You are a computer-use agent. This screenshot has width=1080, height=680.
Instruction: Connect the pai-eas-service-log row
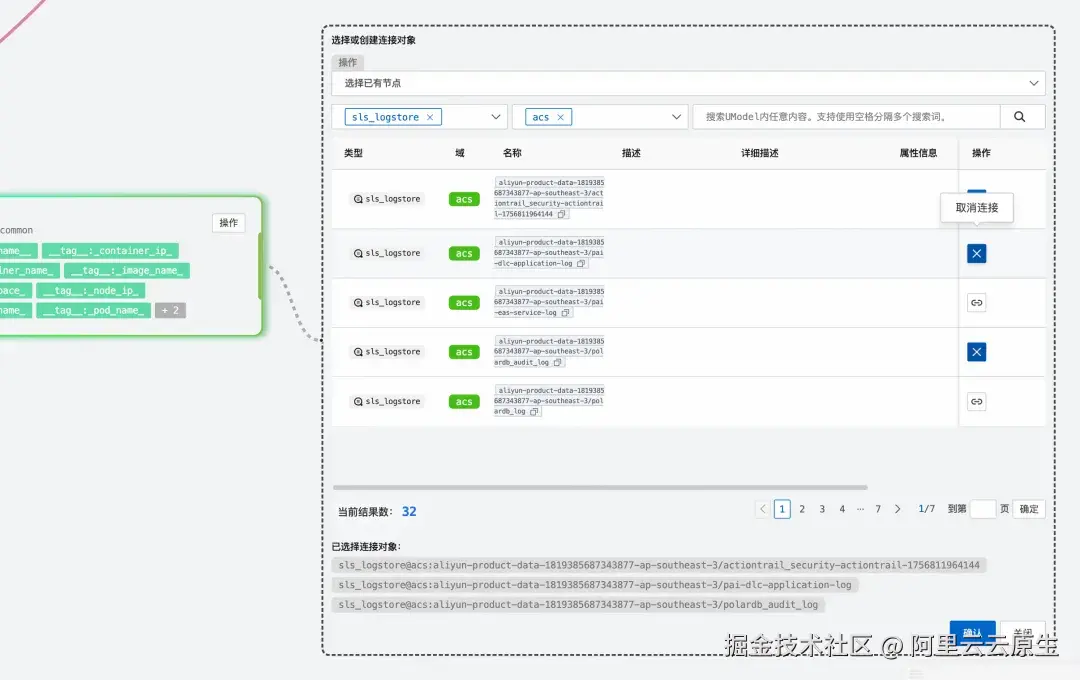(x=977, y=302)
